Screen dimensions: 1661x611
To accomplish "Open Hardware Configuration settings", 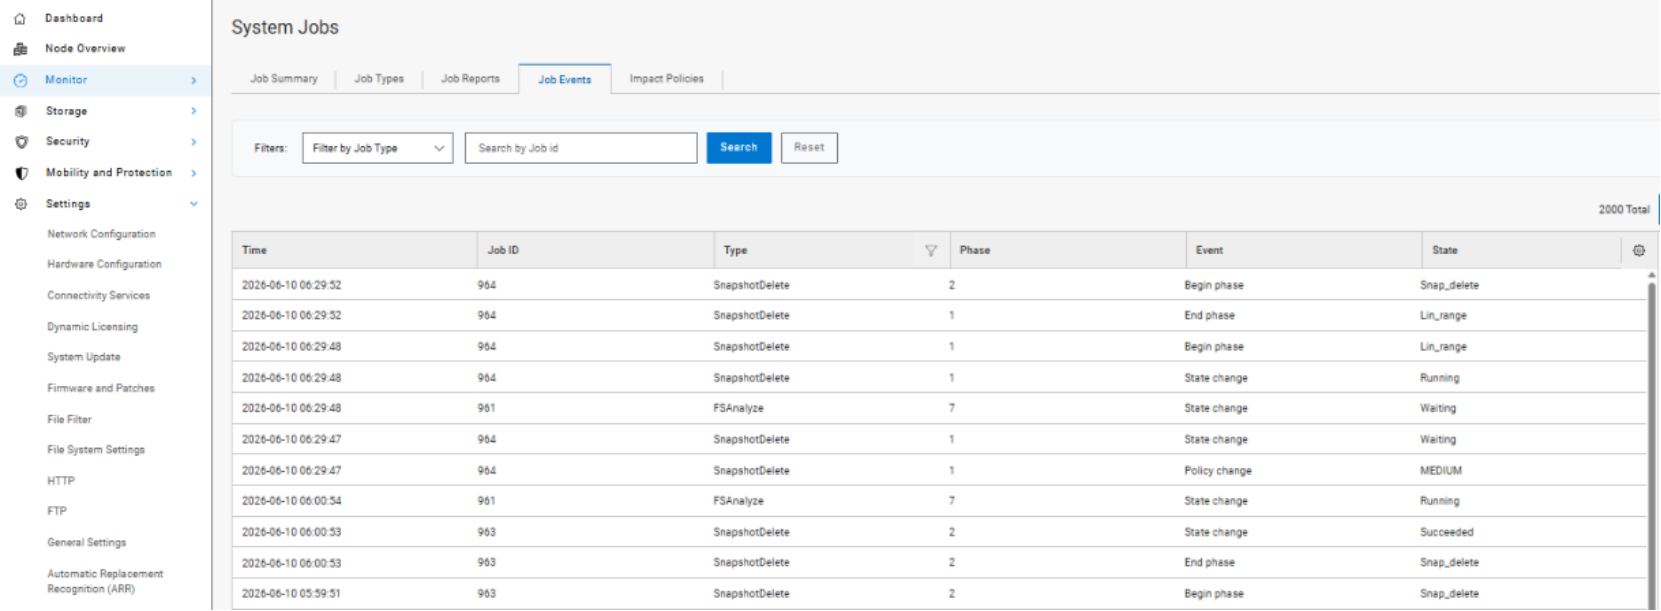I will (104, 264).
